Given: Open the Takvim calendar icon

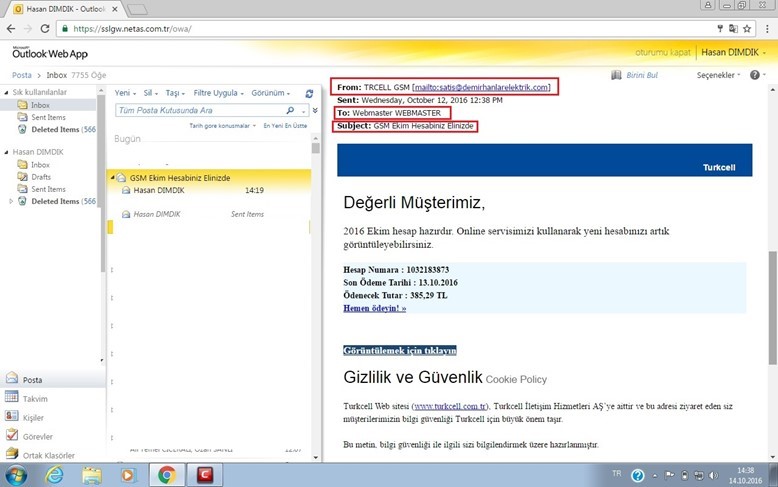Looking at the screenshot, I should click(11, 397).
